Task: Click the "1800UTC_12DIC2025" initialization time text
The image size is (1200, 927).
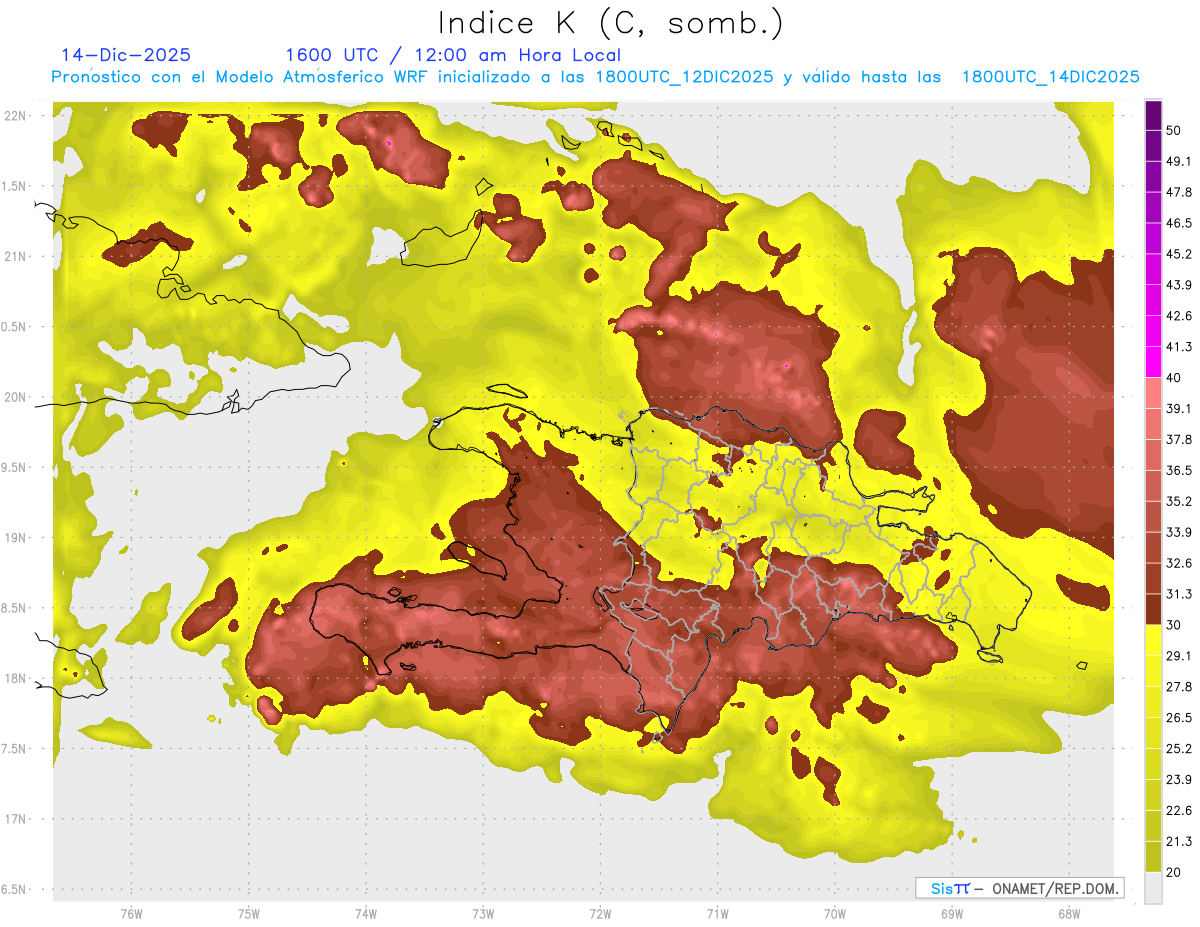Action: pos(683,77)
